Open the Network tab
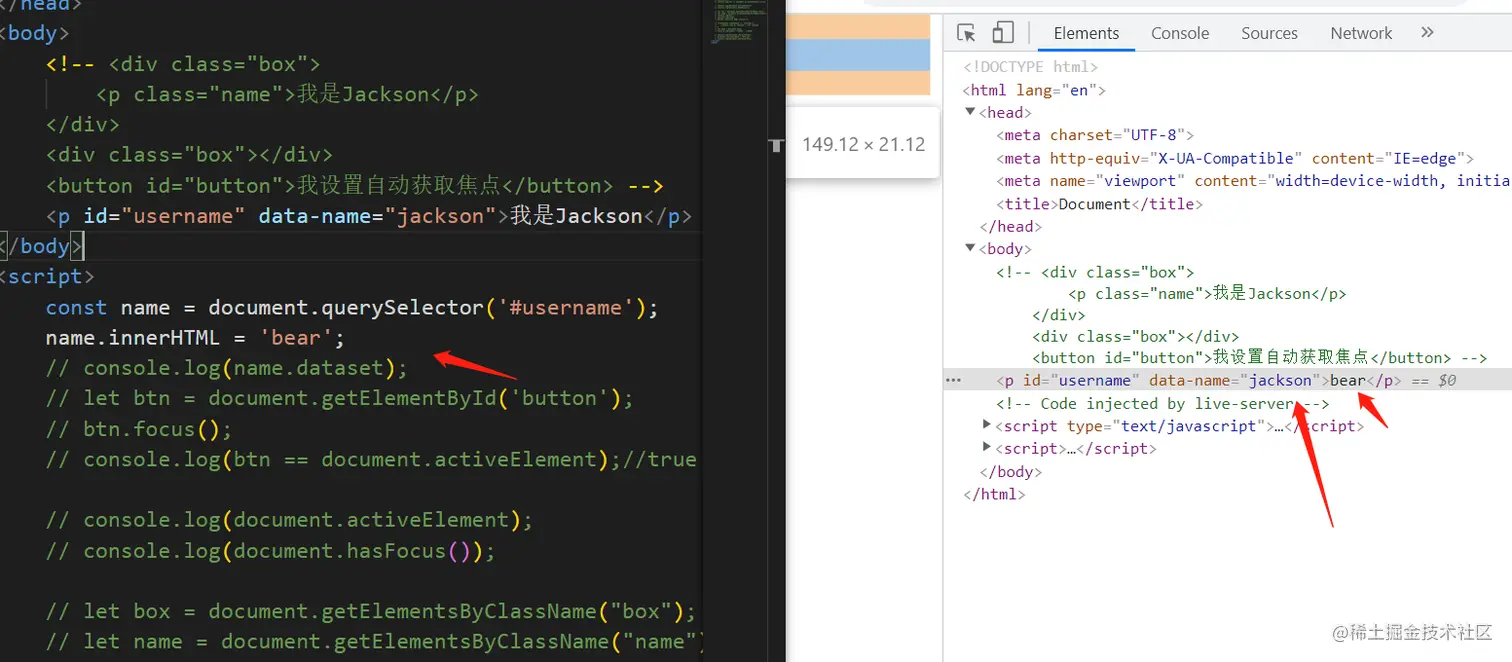Screen dimensions: 1512x662 click(1361, 33)
